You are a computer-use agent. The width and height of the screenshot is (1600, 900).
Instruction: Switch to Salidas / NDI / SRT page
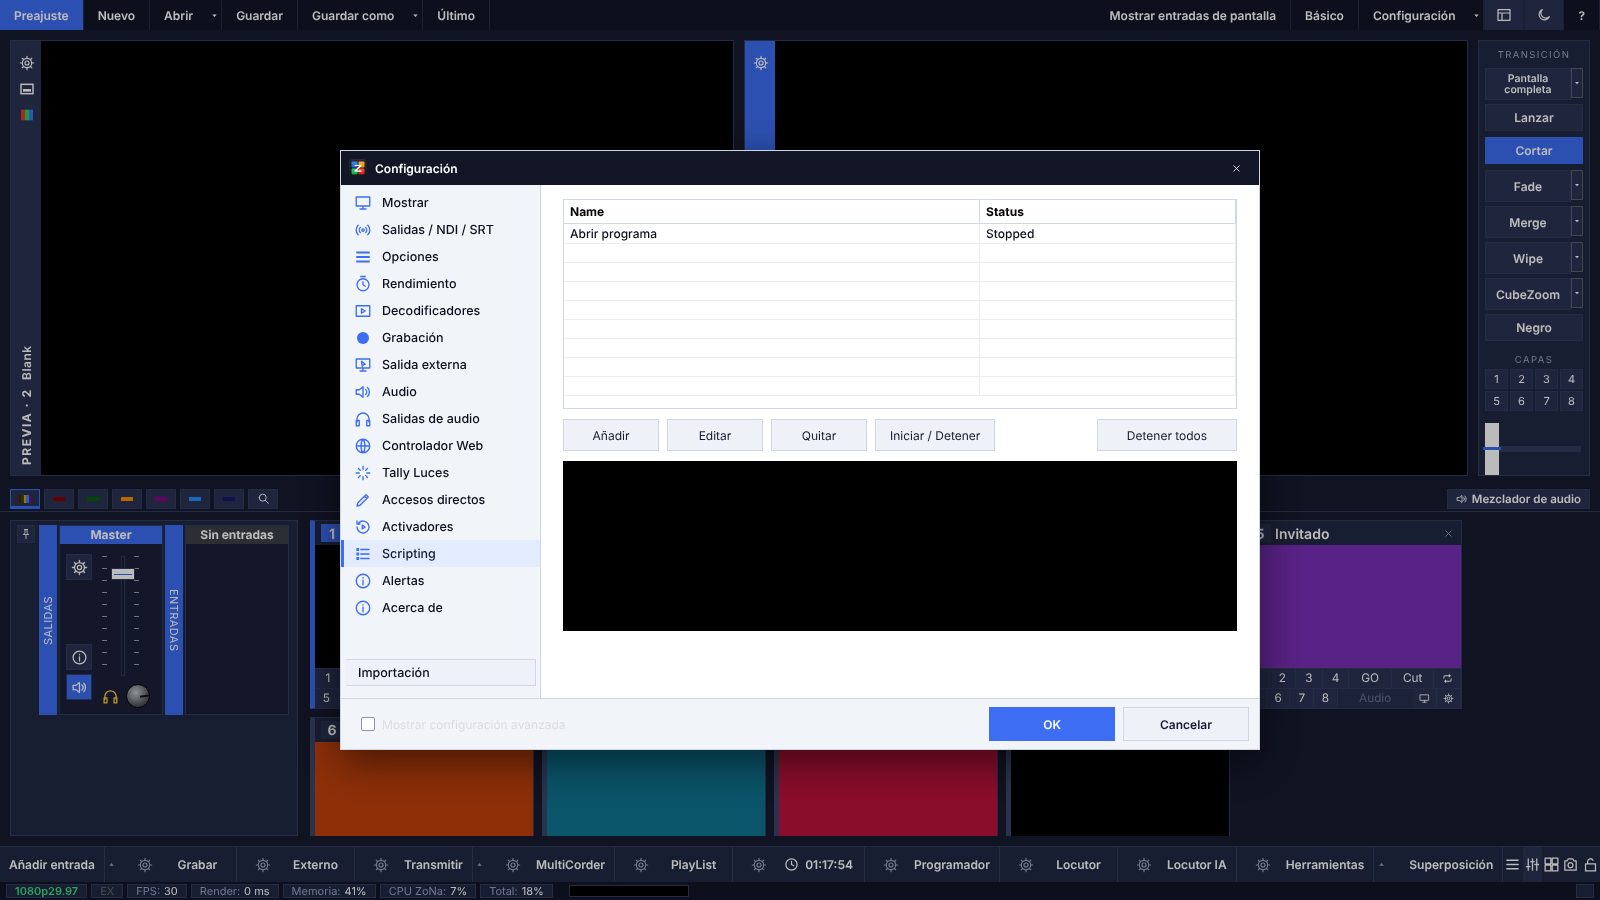point(440,230)
